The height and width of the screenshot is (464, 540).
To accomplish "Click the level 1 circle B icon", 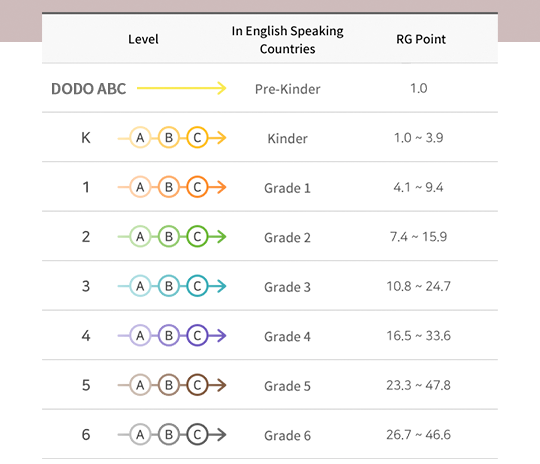I will [x=169, y=187].
